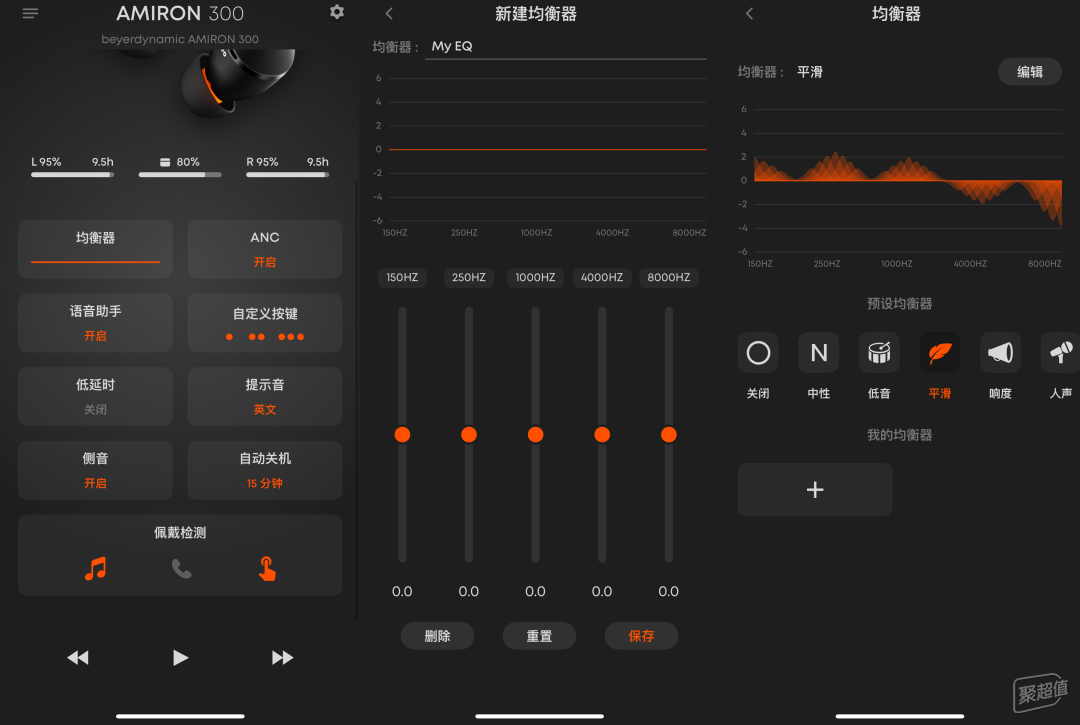The image size is (1080, 725).
Task: Skip to previous track
Action: 78,658
